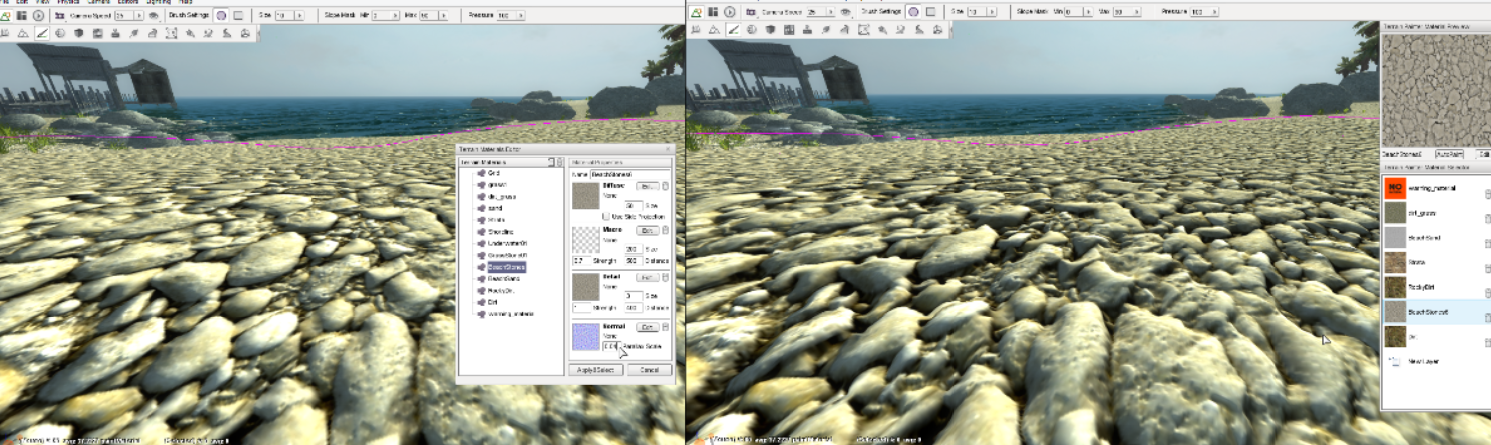1491x445 pixels.
Task: Toggle visibility eye icon in left window toolbar
Action: (154, 15)
